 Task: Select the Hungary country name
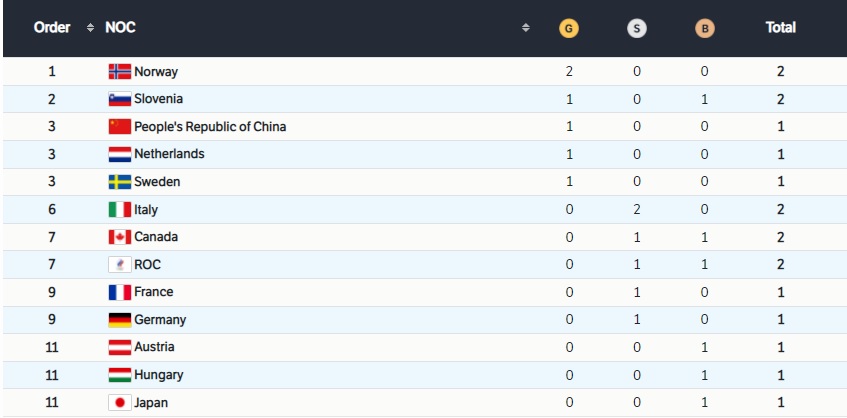coord(158,375)
